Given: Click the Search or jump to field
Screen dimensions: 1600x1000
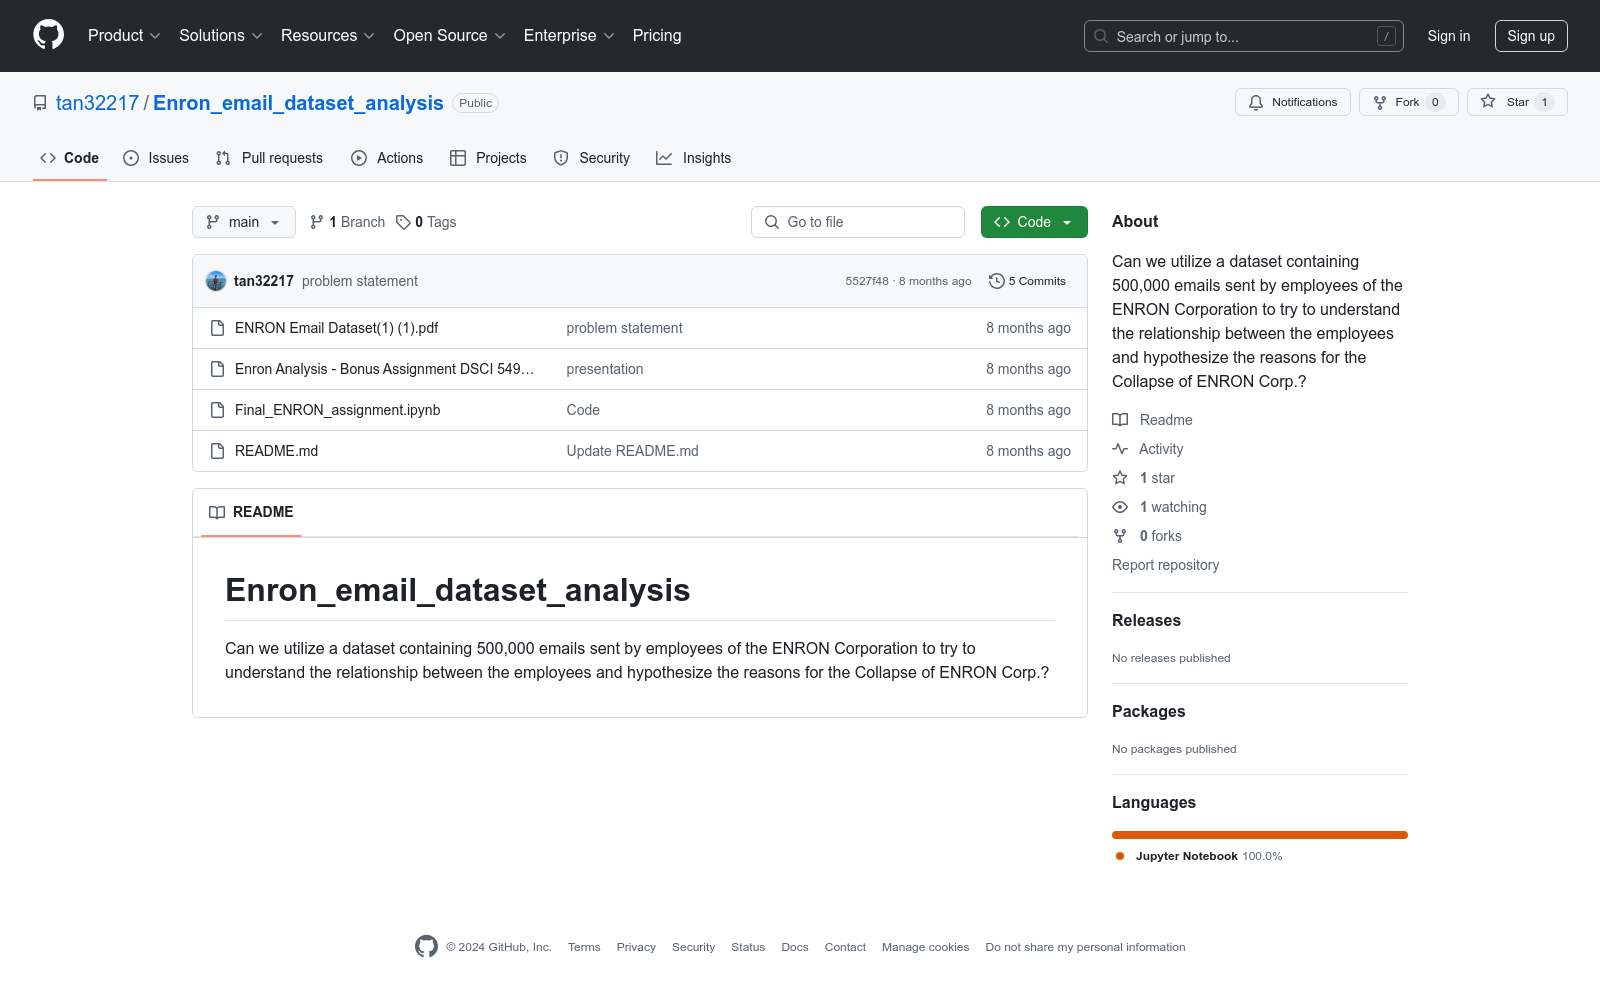Looking at the screenshot, I should pos(1244,36).
